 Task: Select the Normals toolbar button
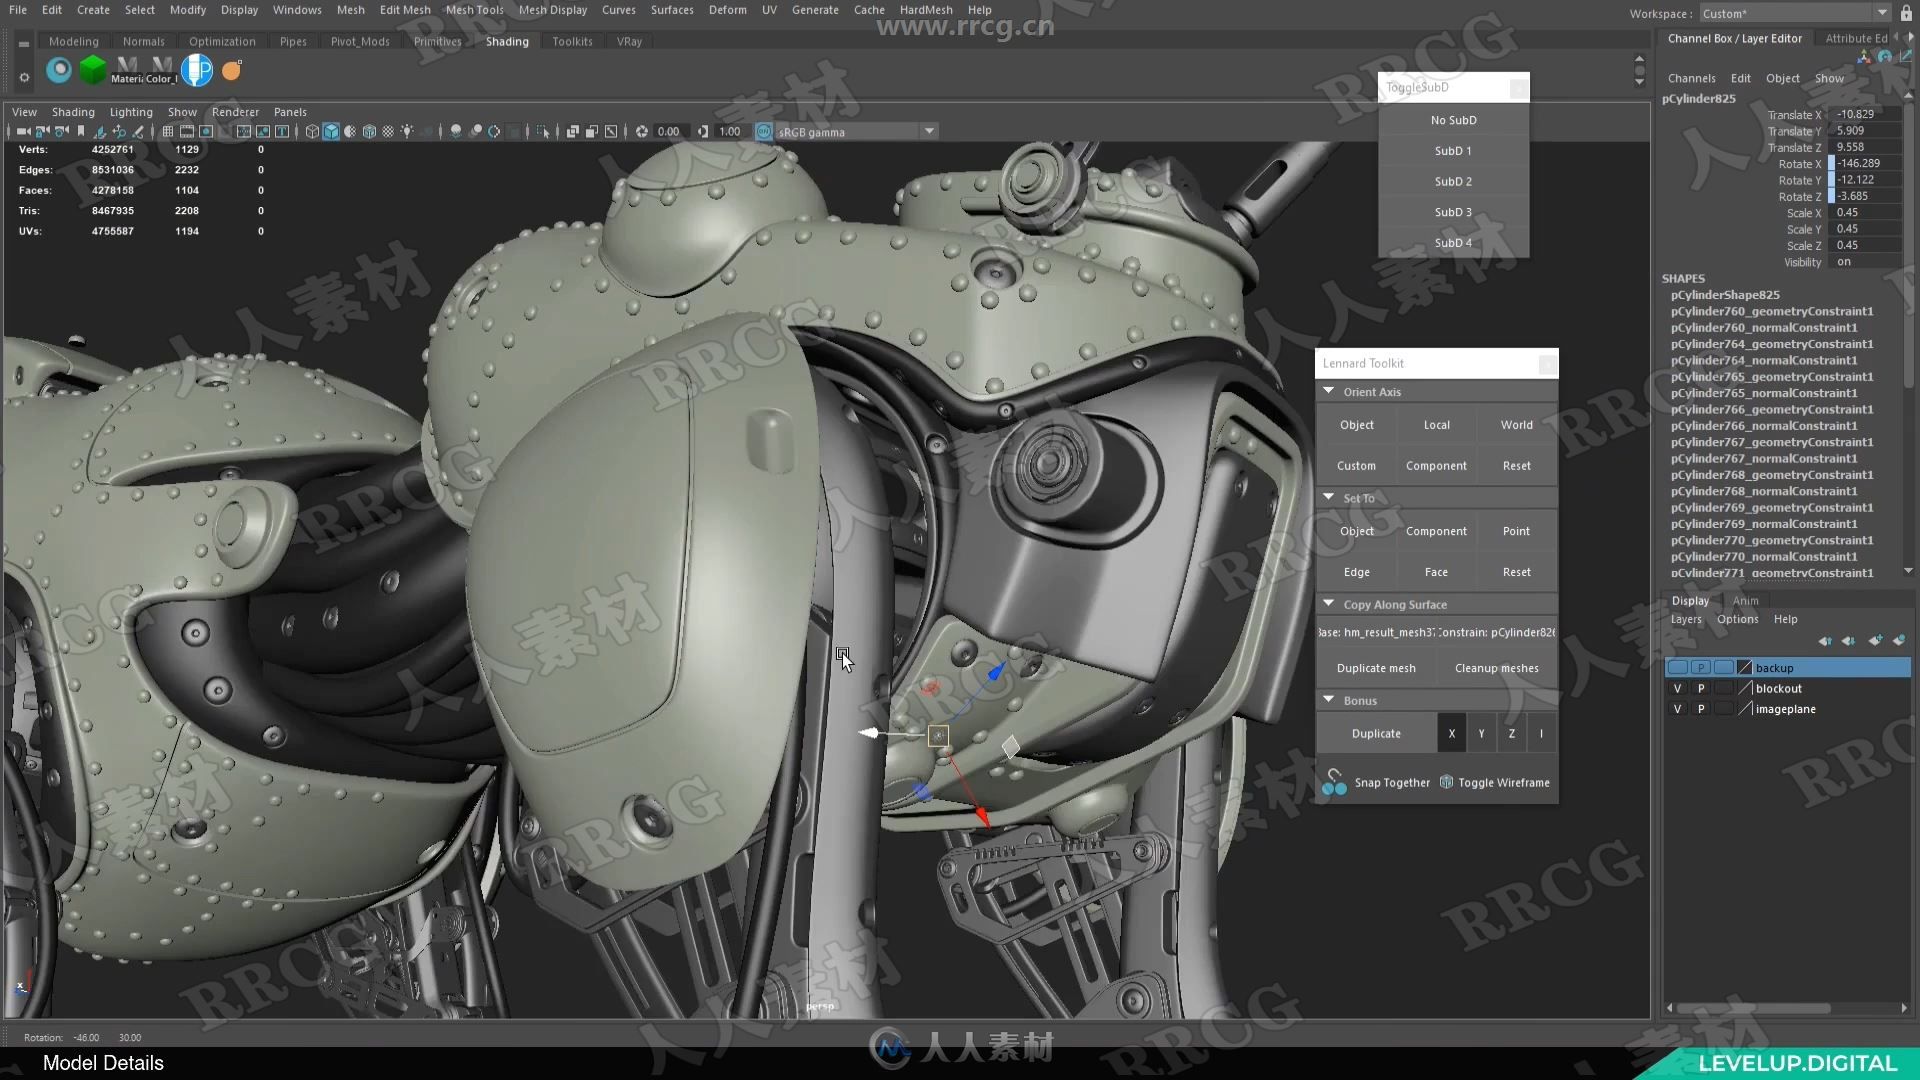tap(144, 41)
